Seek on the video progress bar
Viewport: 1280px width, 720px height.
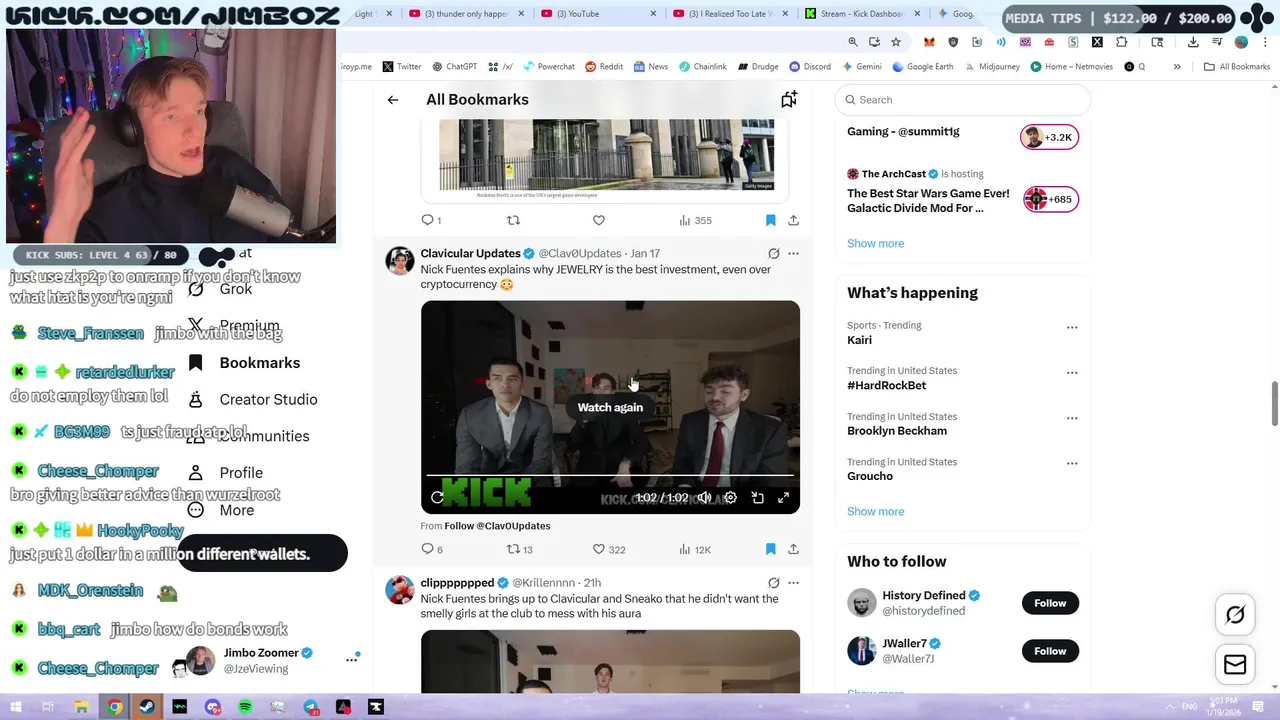610,476
